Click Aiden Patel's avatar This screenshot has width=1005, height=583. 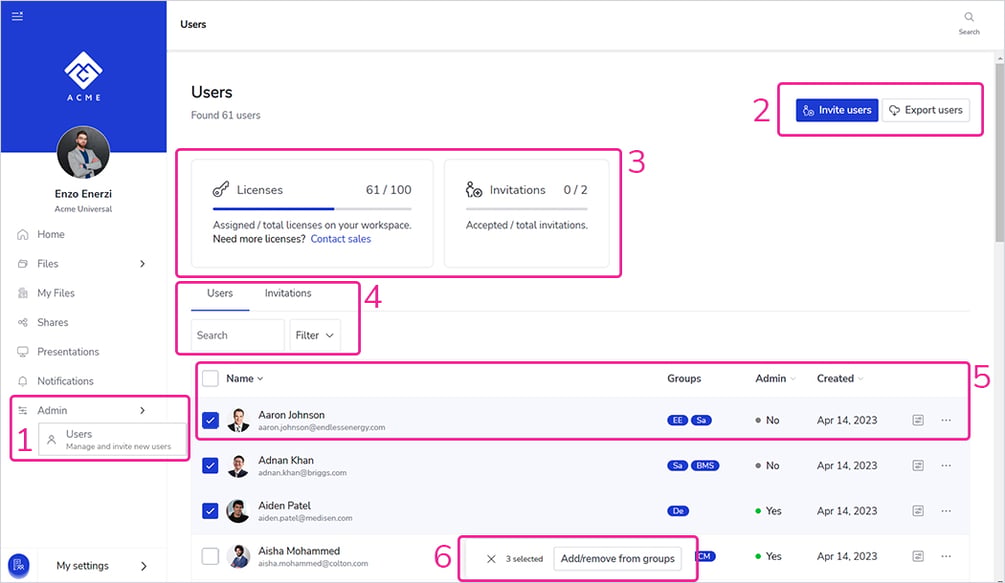coord(238,511)
